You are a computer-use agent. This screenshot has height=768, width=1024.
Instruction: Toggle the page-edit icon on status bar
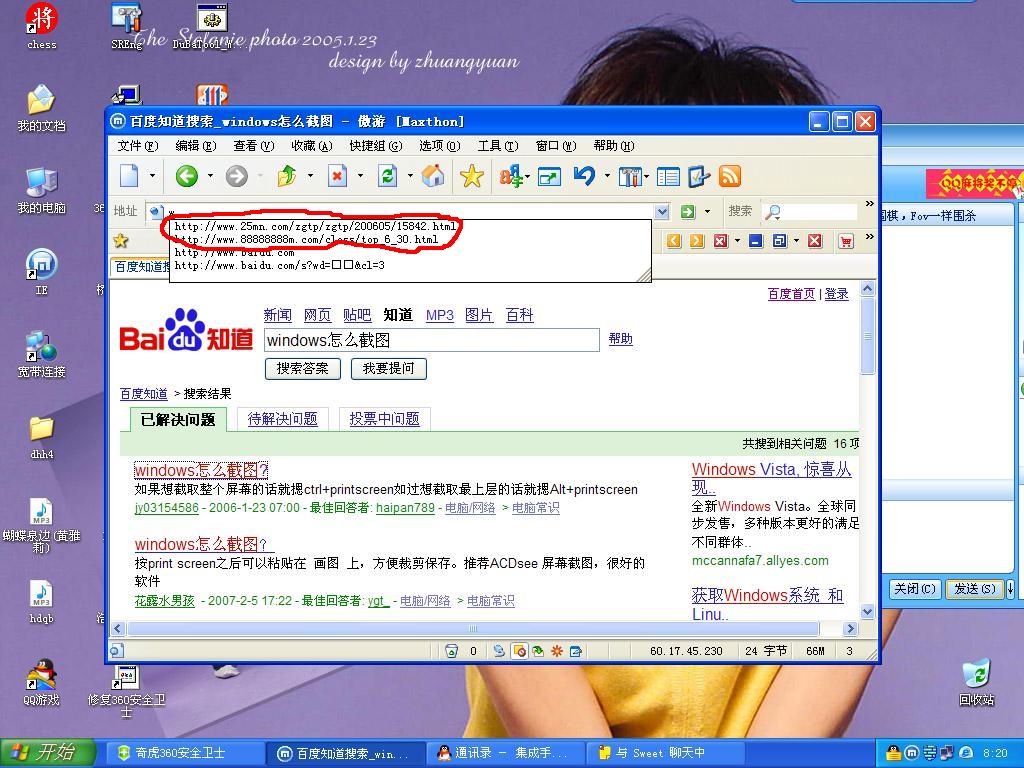575,650
